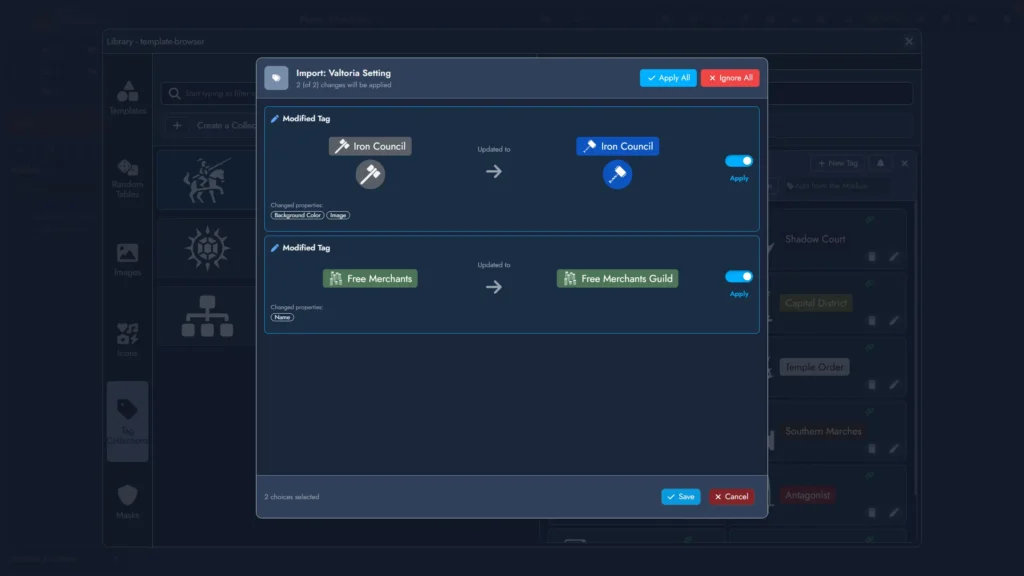Click the Image changed property chip
Screen dimensions: 1024x576
click(338, 215)
